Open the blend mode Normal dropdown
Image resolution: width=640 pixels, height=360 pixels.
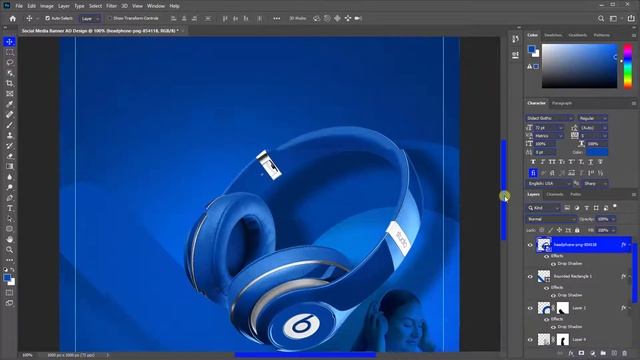551,219
